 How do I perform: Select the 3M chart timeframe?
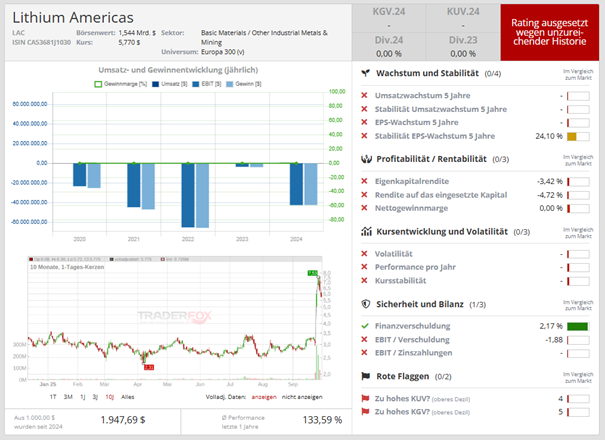pyautogui.click(x=68, y=397)
